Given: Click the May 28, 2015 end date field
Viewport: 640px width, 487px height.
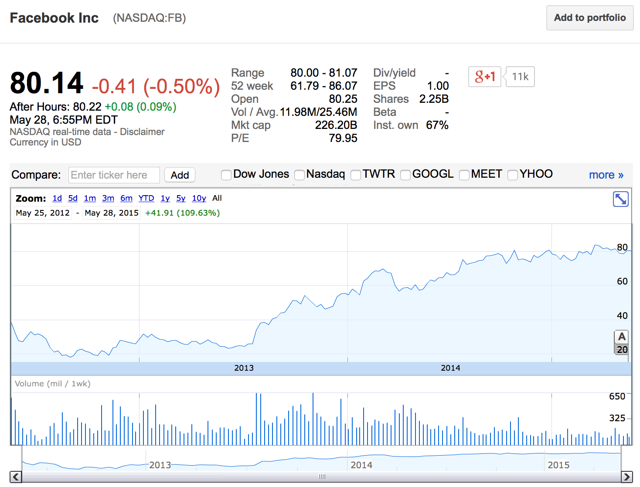Looking at the screenshot, I should 111,213.
